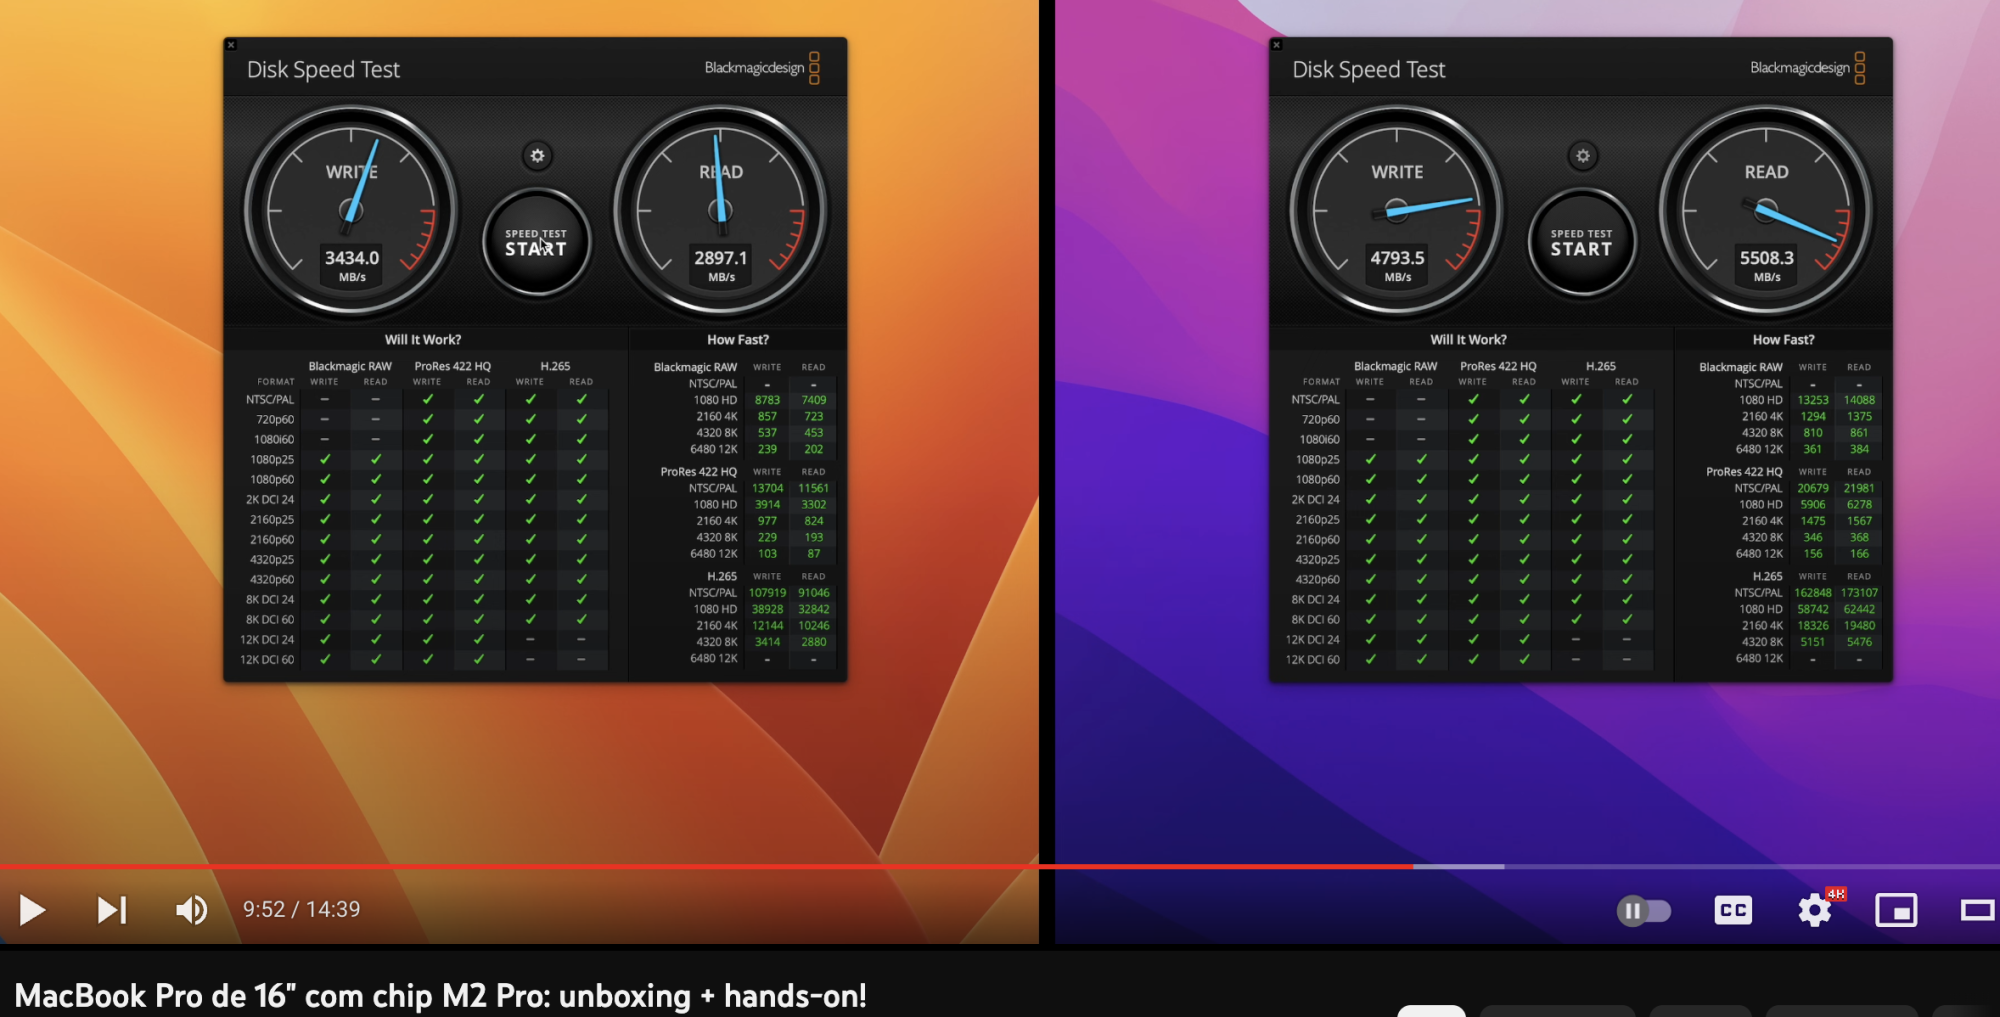Click the 7409 read value
Screen dimensions: 2000x1017
tap(814, 400)
